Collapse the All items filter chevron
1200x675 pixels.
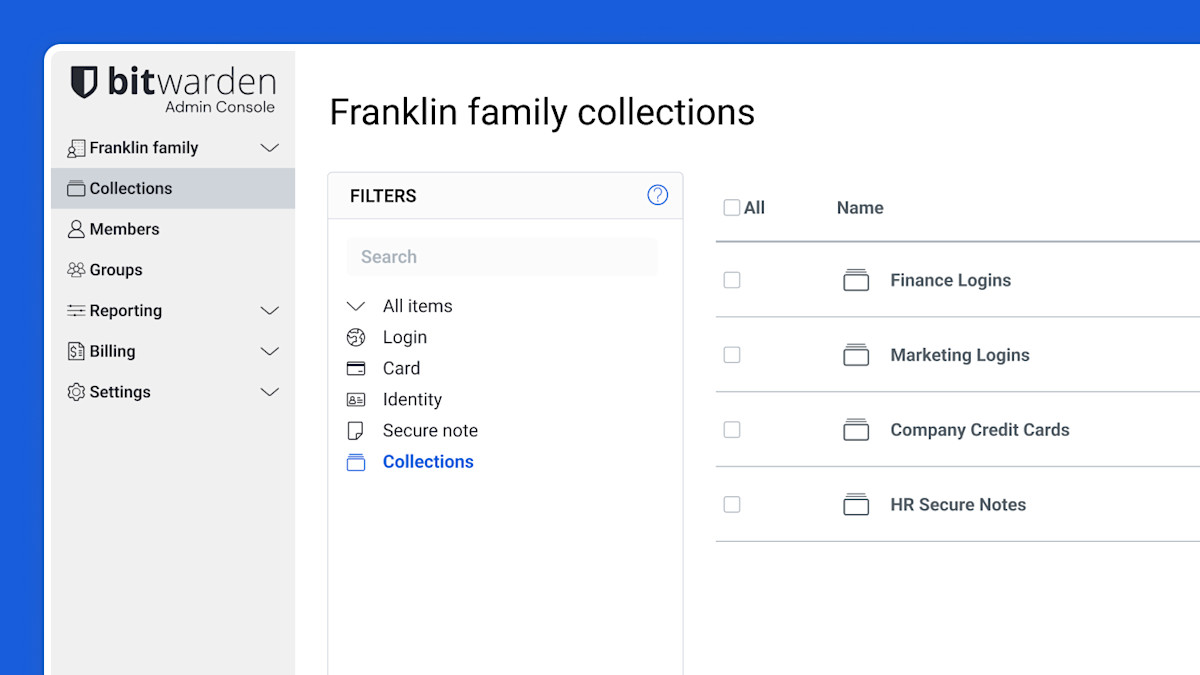coord(356,306)
